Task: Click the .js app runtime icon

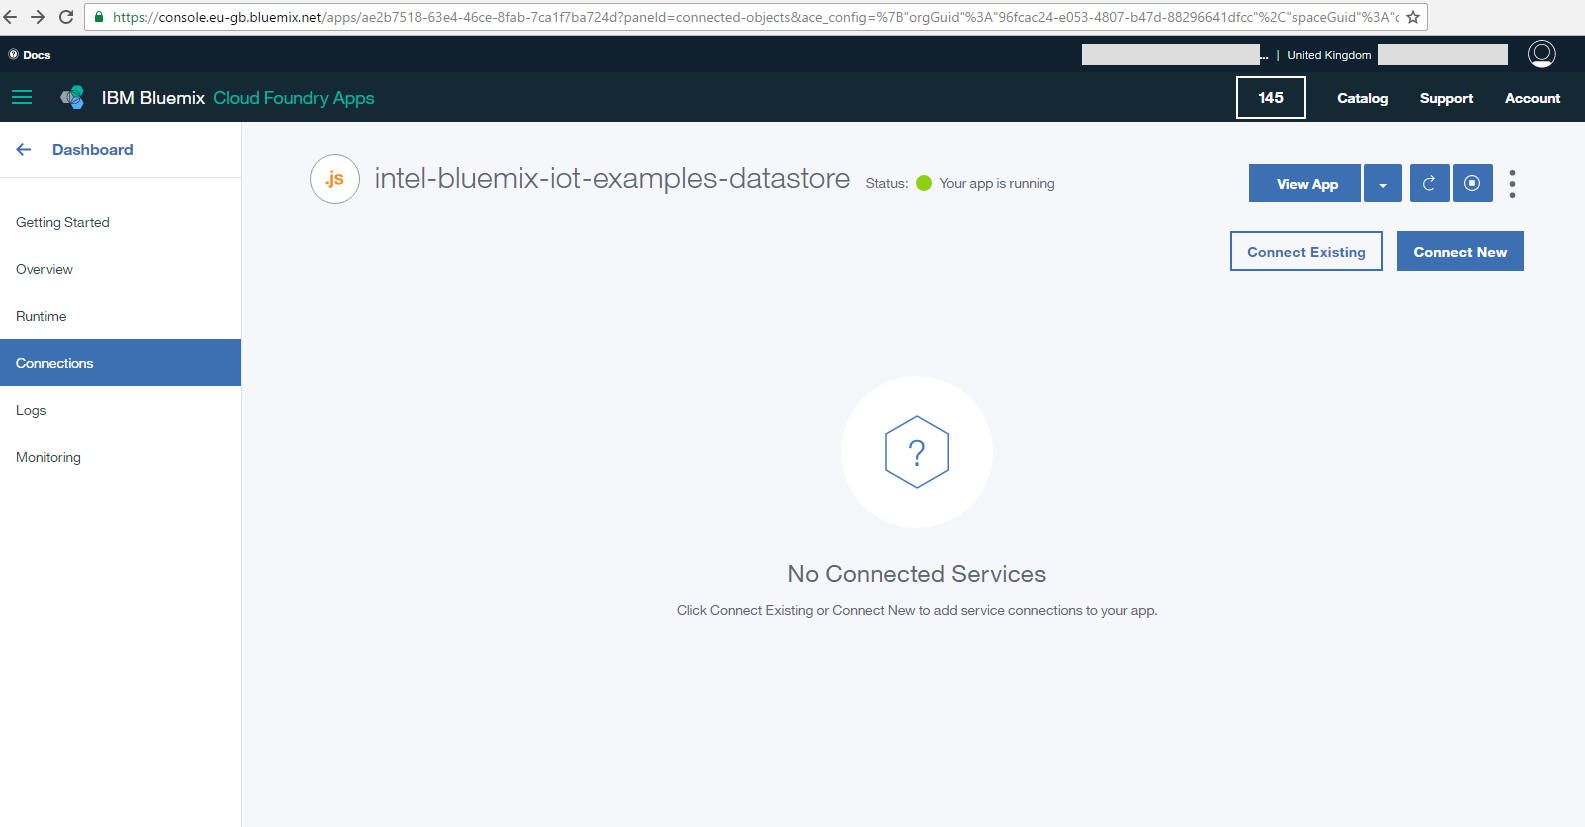Action: point(335,179)
